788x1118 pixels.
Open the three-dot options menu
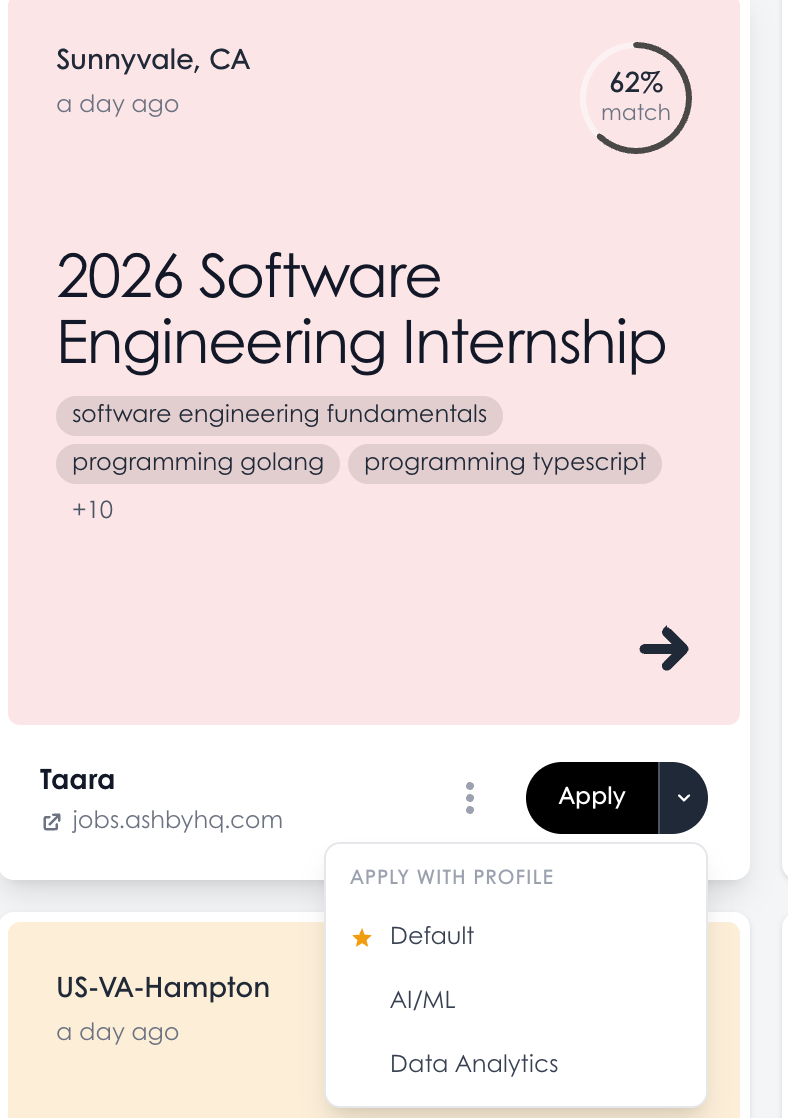[x=469, y=797]
